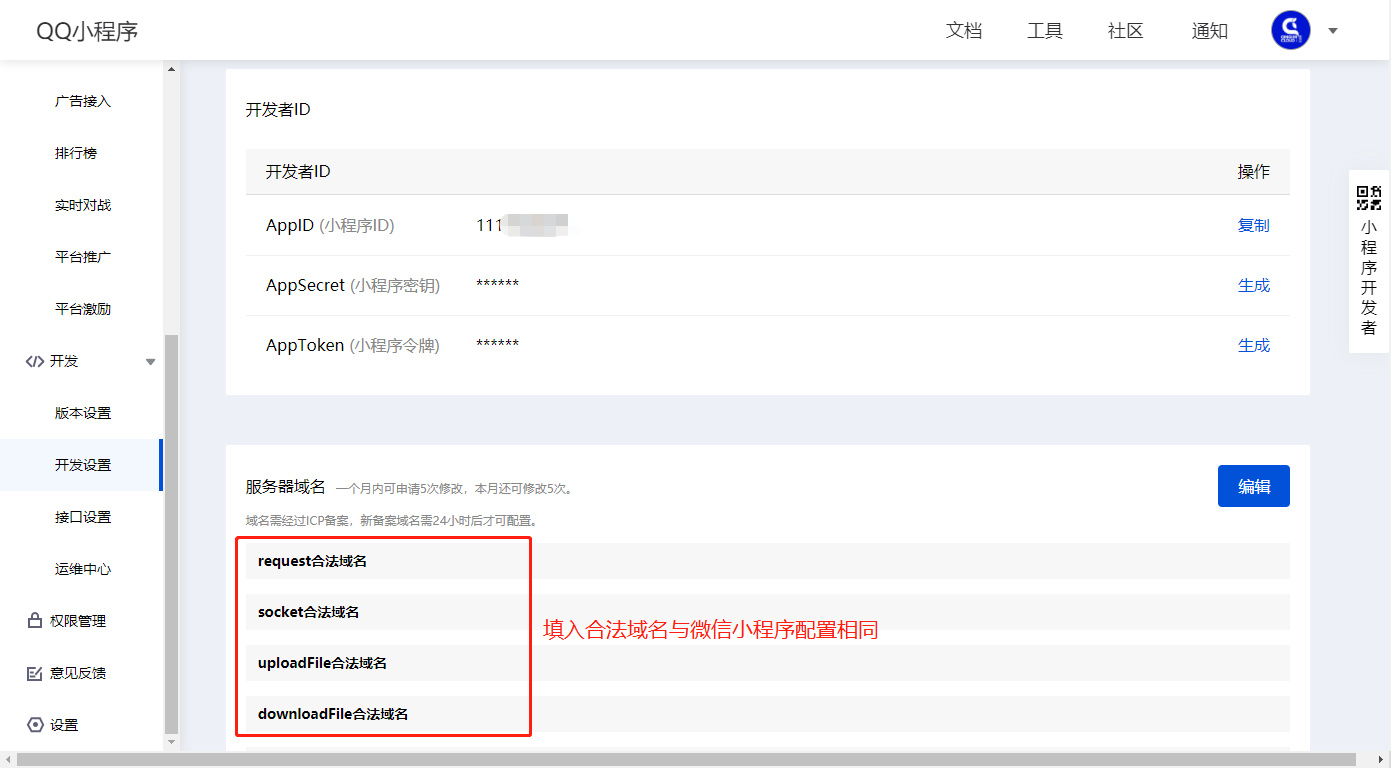Open 接口设置 in sidebar
Screen dimensions: 1391x768
coord(83,517)
